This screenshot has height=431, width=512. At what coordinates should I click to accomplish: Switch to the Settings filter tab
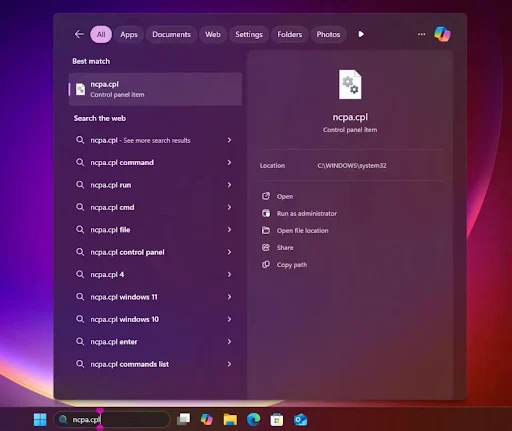click(x=249, y=34)
